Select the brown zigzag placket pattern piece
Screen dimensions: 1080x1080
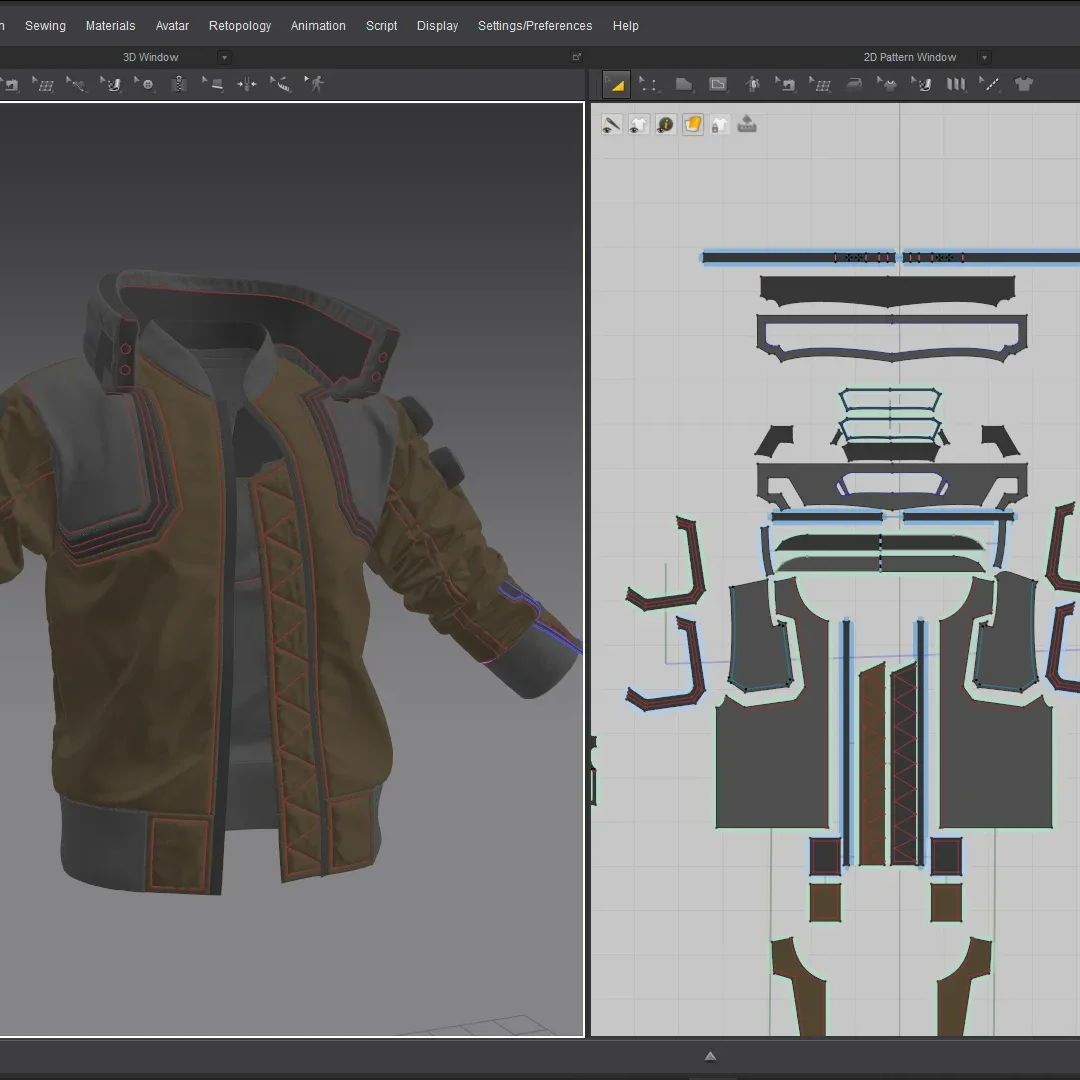[904, 765]
